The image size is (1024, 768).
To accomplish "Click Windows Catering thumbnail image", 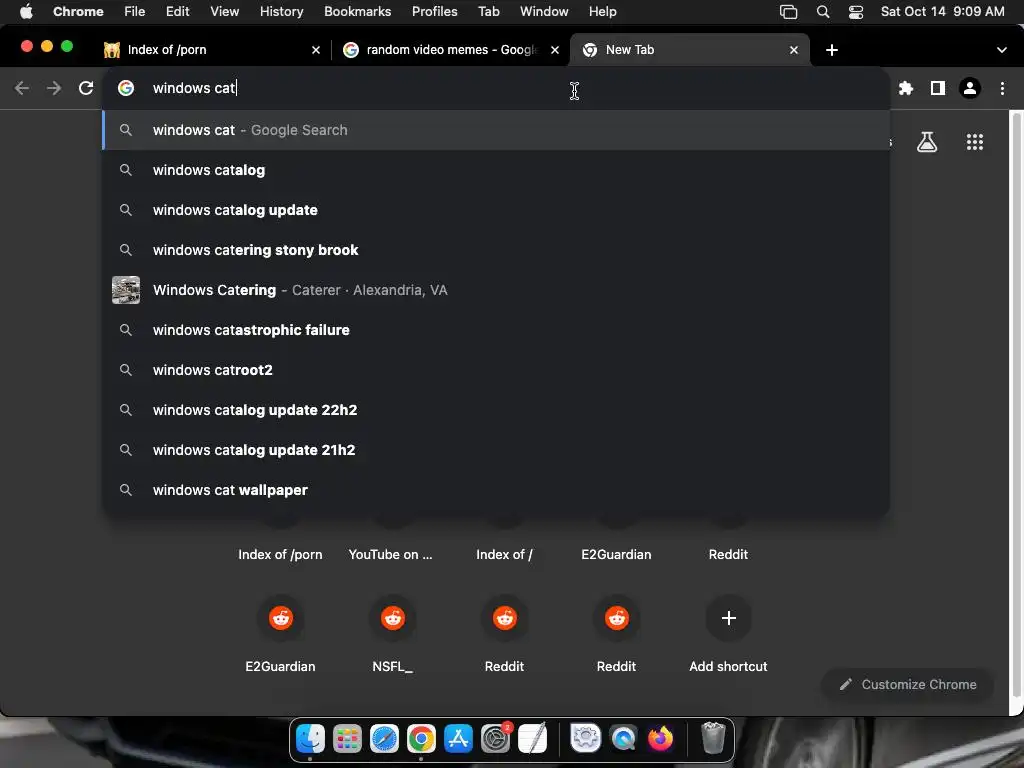I will (x=126, y=290).
